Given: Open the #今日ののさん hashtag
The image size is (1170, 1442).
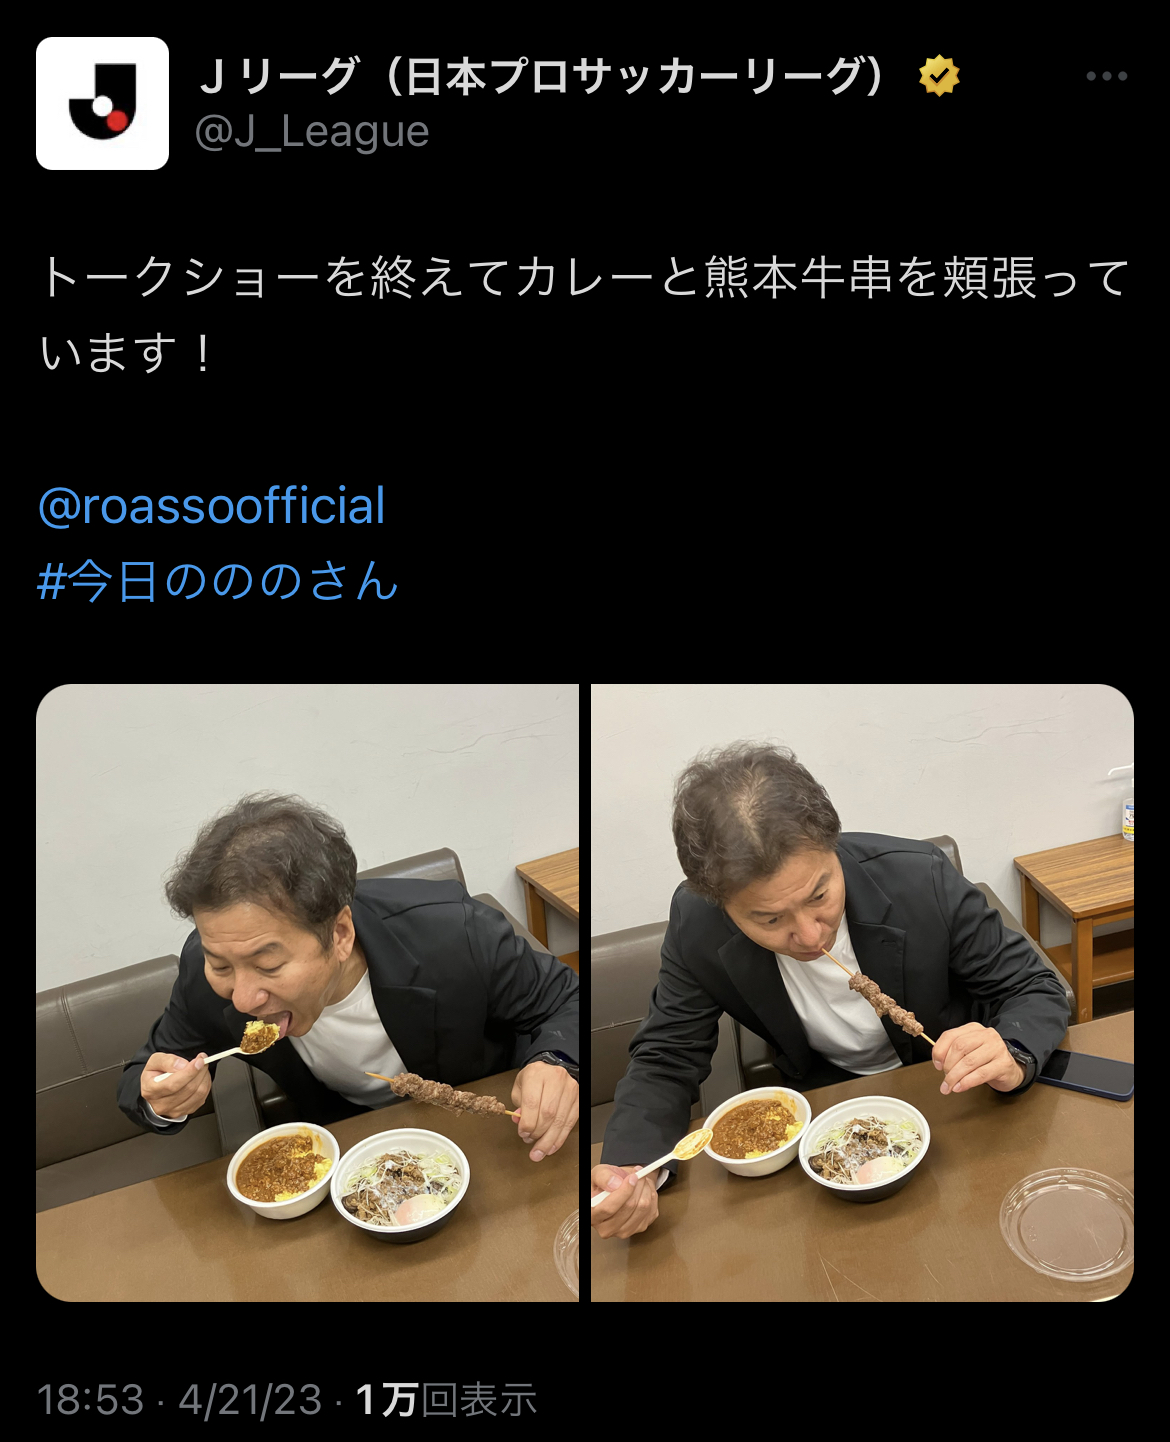Looking at the screenshot, I should point(218,581).
